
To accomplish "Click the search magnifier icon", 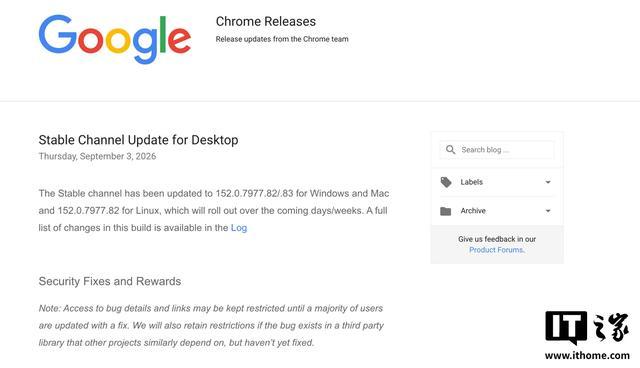I will [x=450, y=150].
